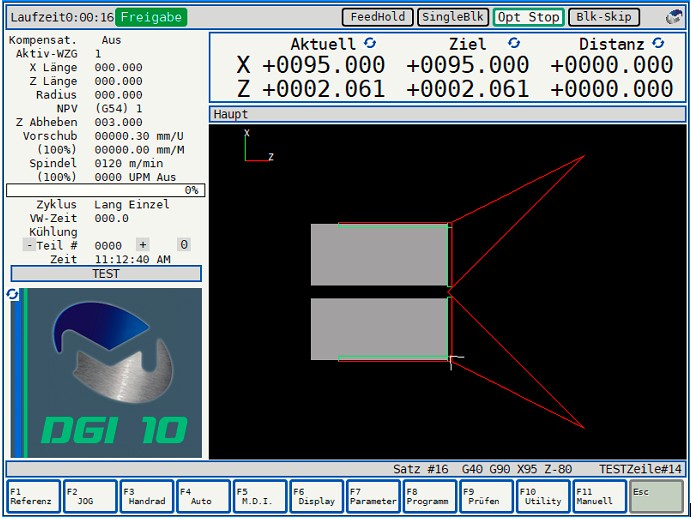
Task: Click the refresh icon next to Aktuell
Action: pos(370,43)
